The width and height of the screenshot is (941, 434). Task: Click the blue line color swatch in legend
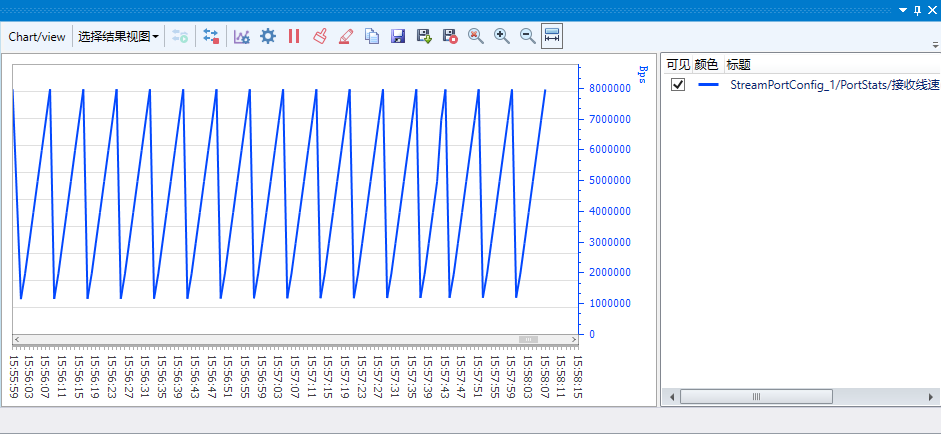pyautogui.click(x=709, y=85)
